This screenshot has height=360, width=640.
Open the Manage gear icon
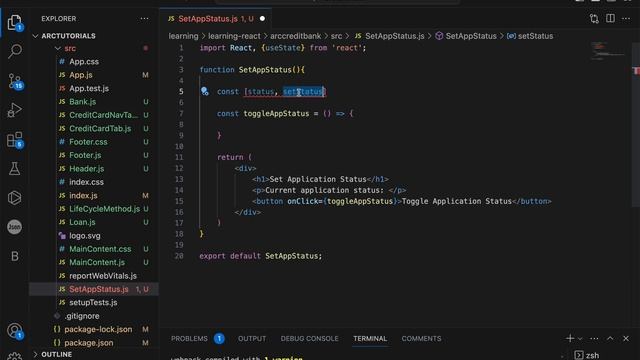tap(15, 356)
